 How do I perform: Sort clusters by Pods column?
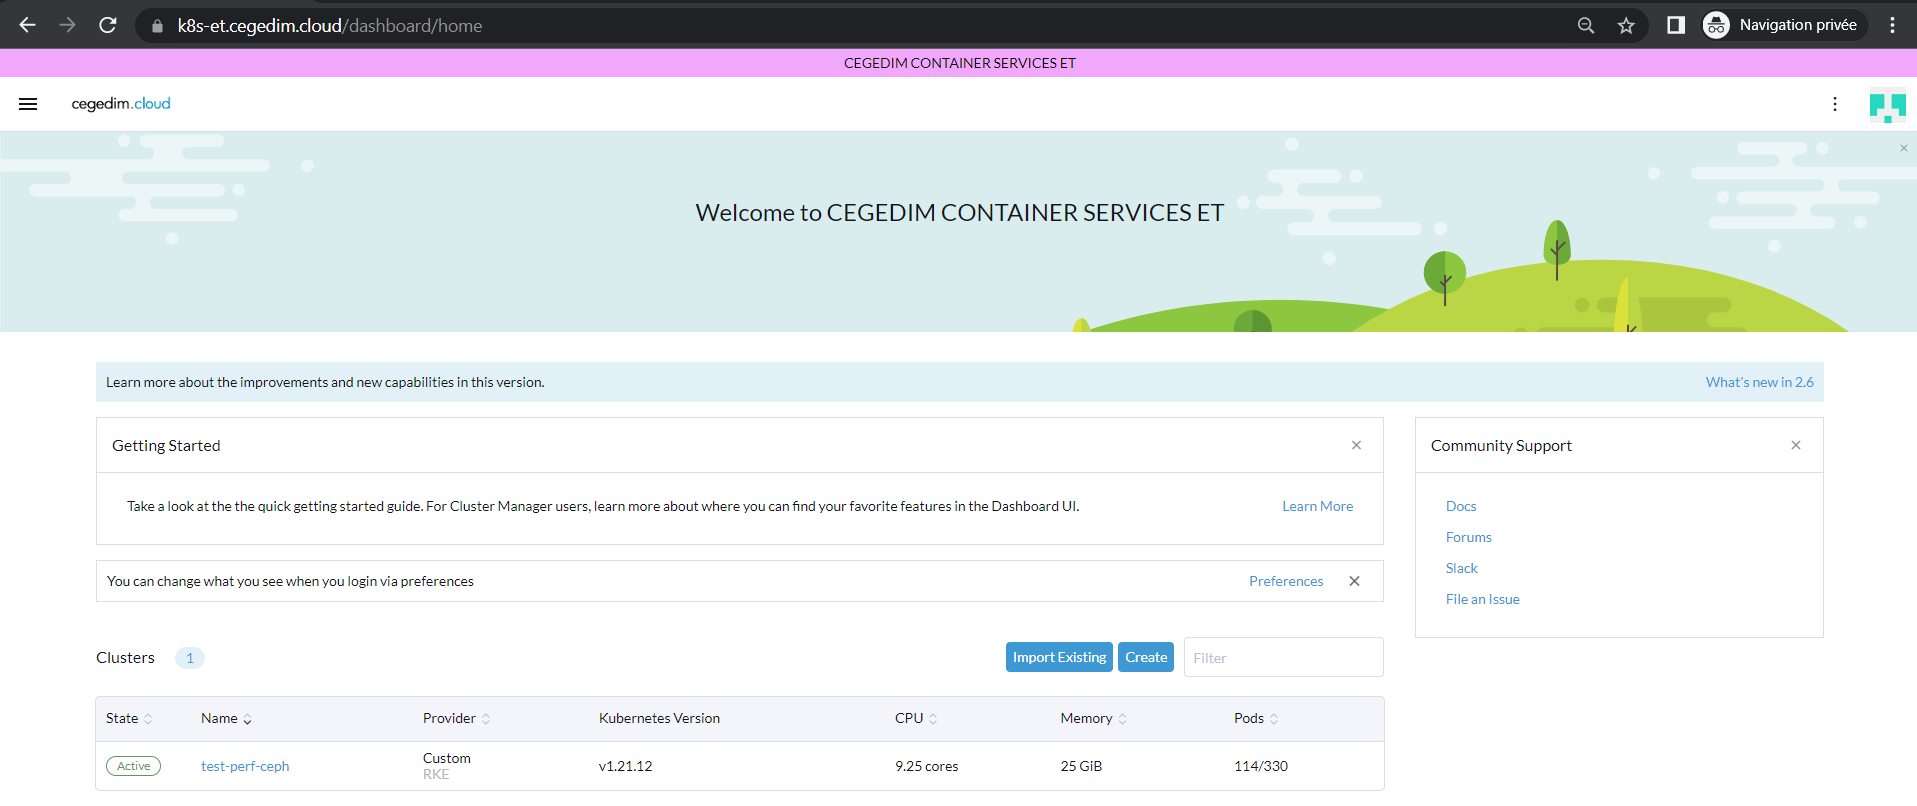coord(1256,718)
